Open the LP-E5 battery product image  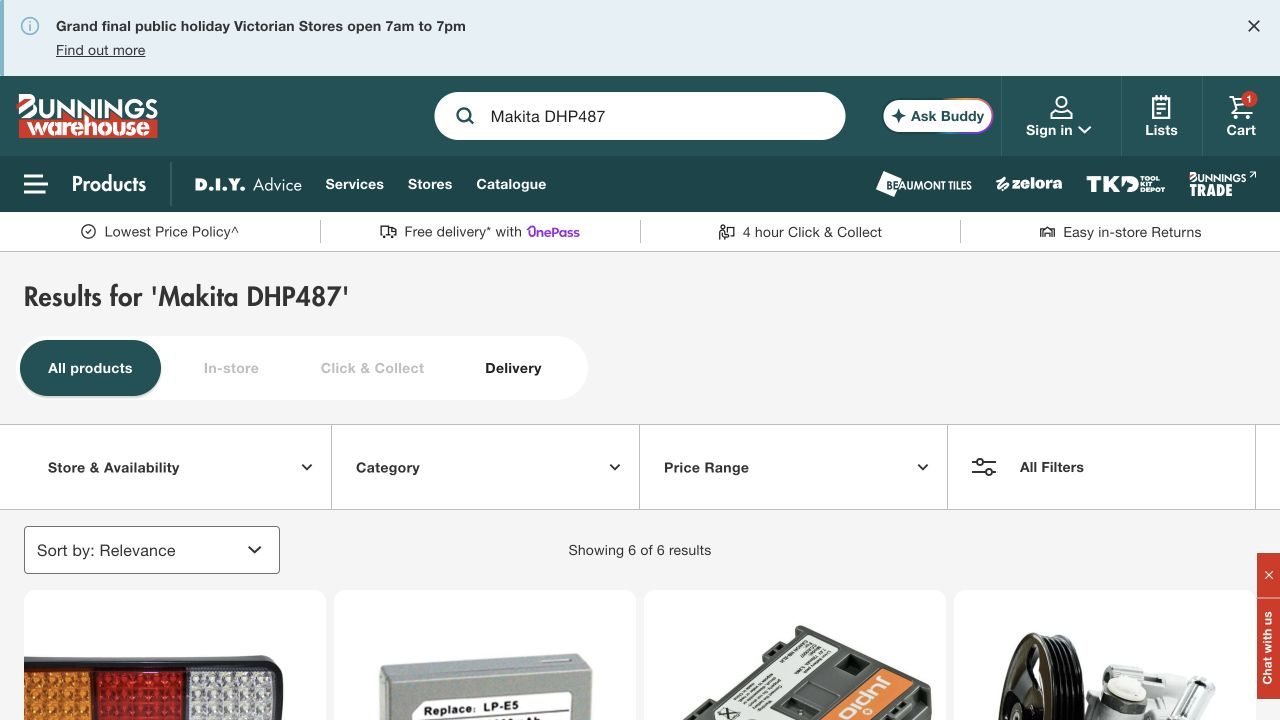point(485,656)
